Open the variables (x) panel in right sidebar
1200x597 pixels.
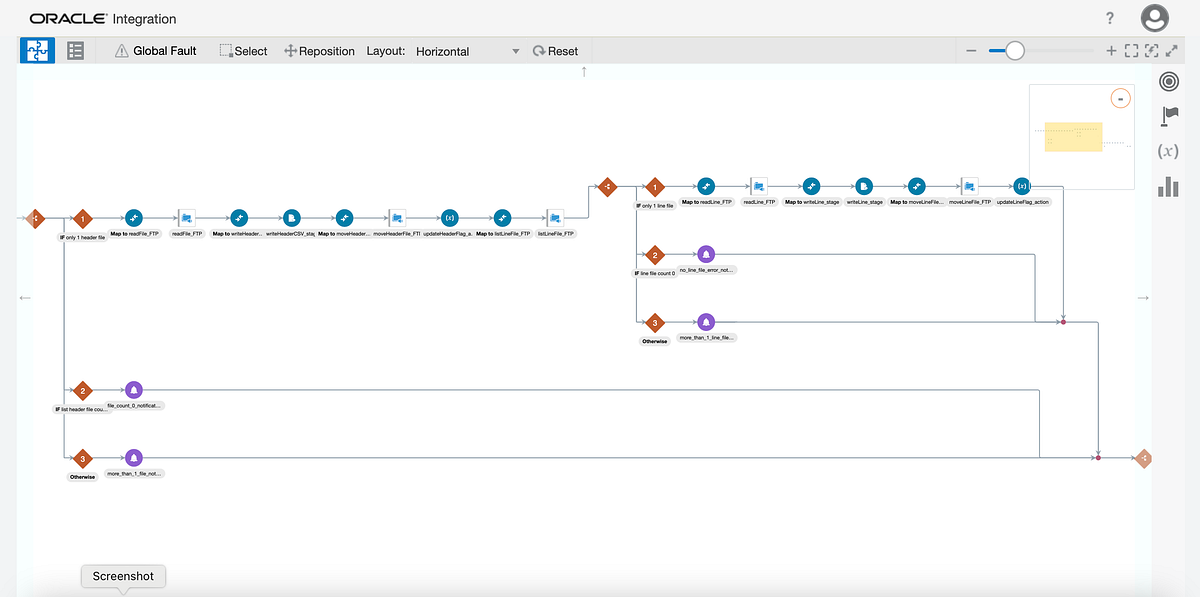click(x=1169, y=152)
